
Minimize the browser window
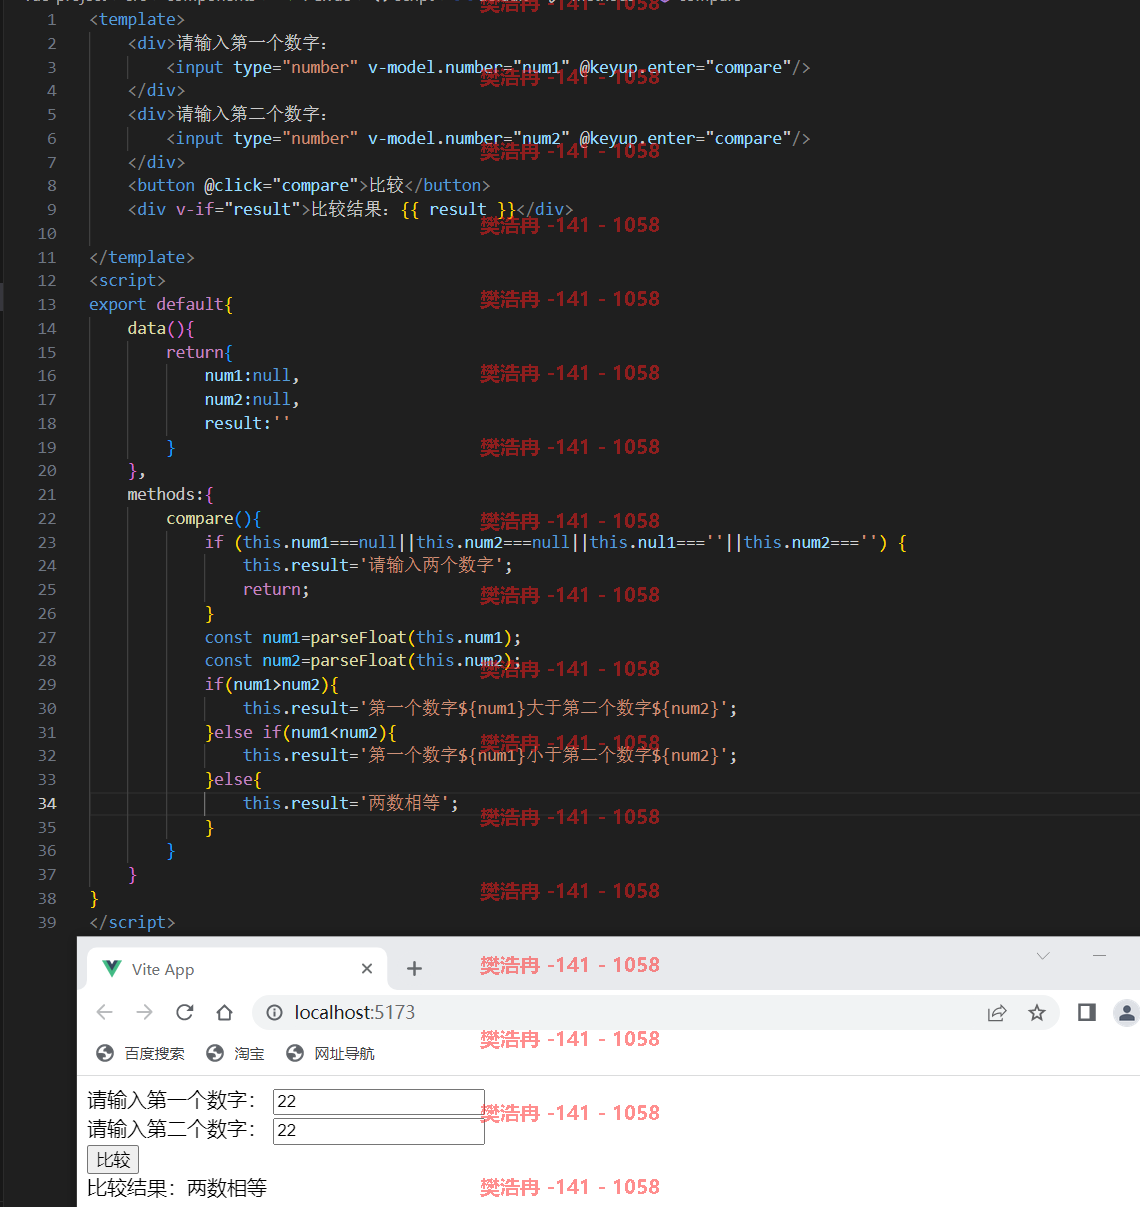(x=1099, y=956)
